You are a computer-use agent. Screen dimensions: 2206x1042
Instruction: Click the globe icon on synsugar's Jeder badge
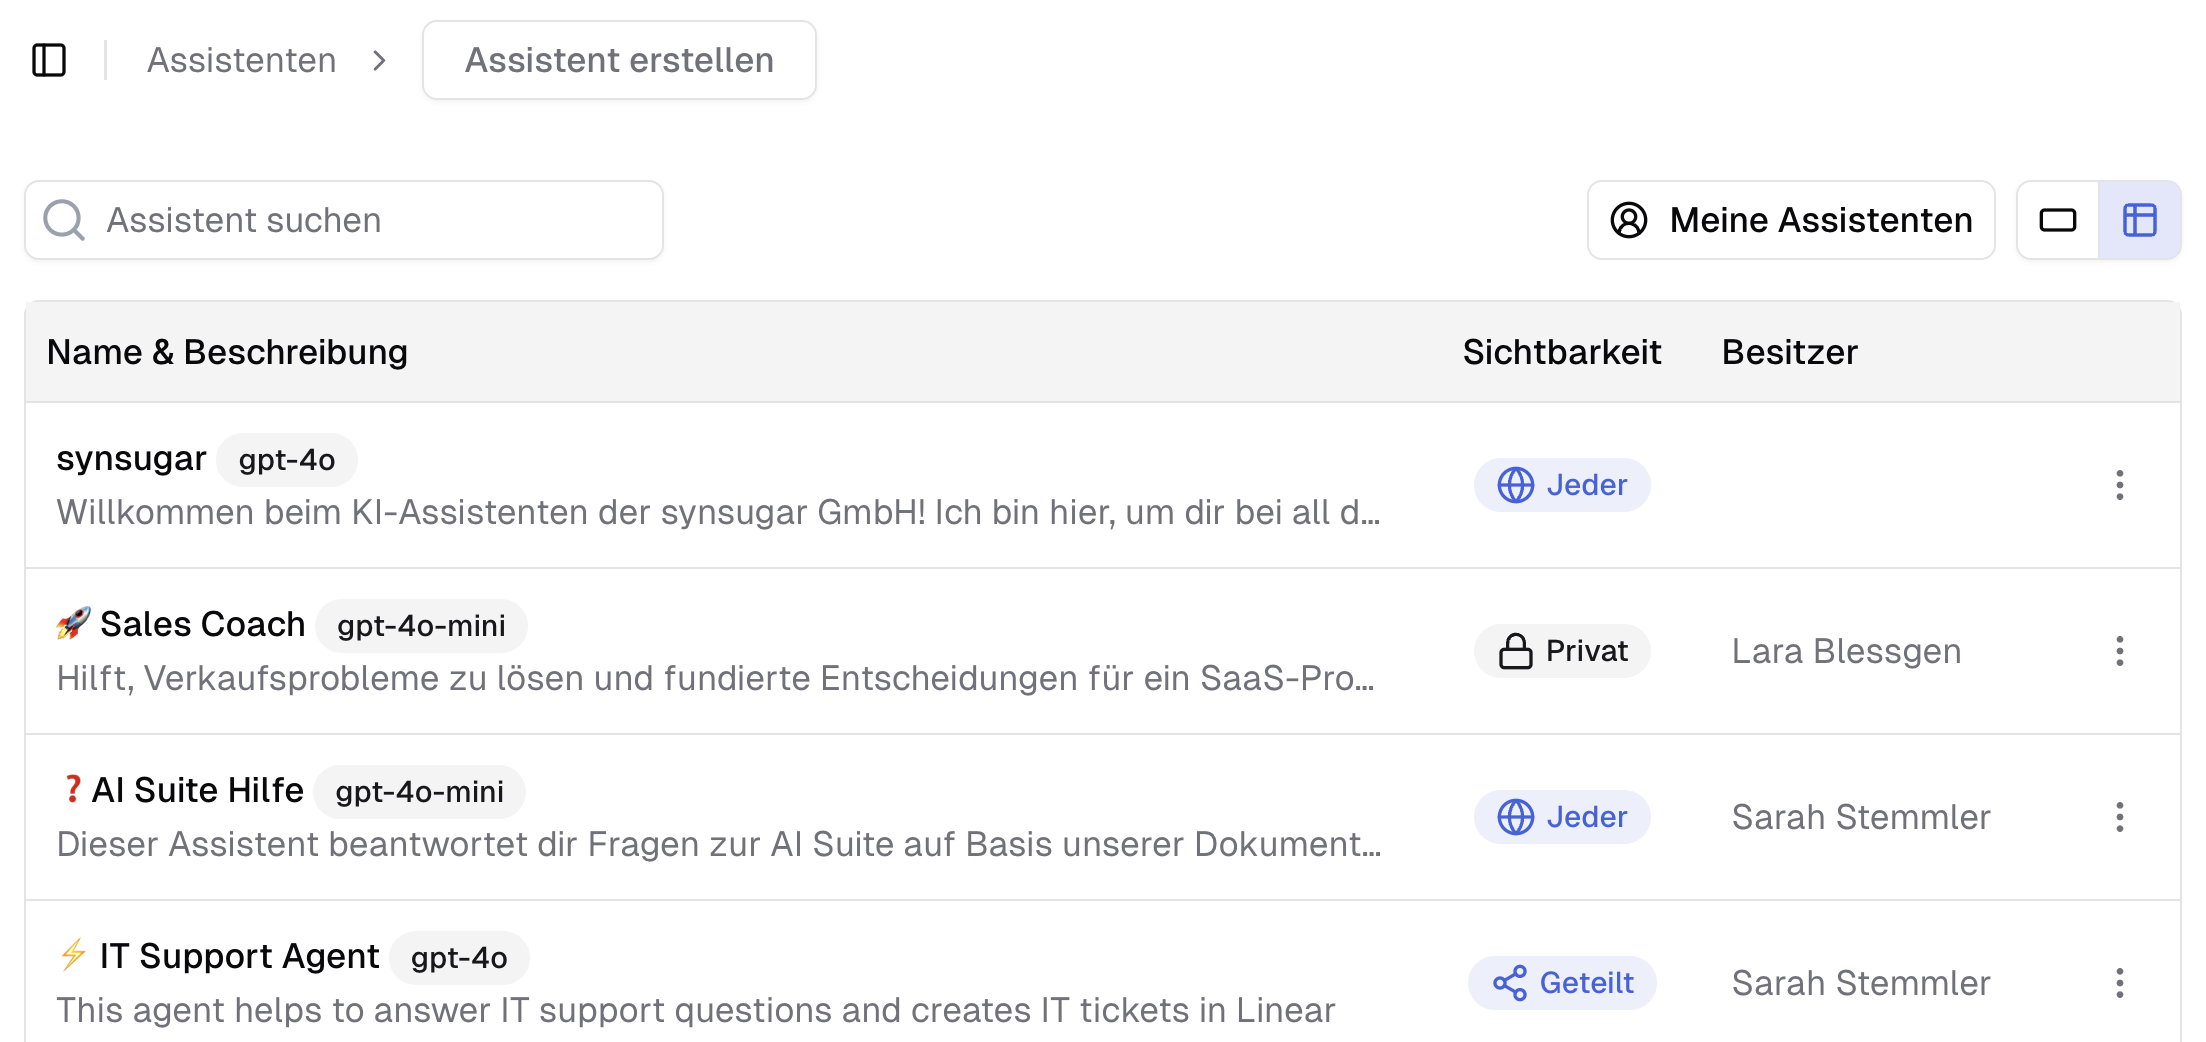[x=1515, y=485]
